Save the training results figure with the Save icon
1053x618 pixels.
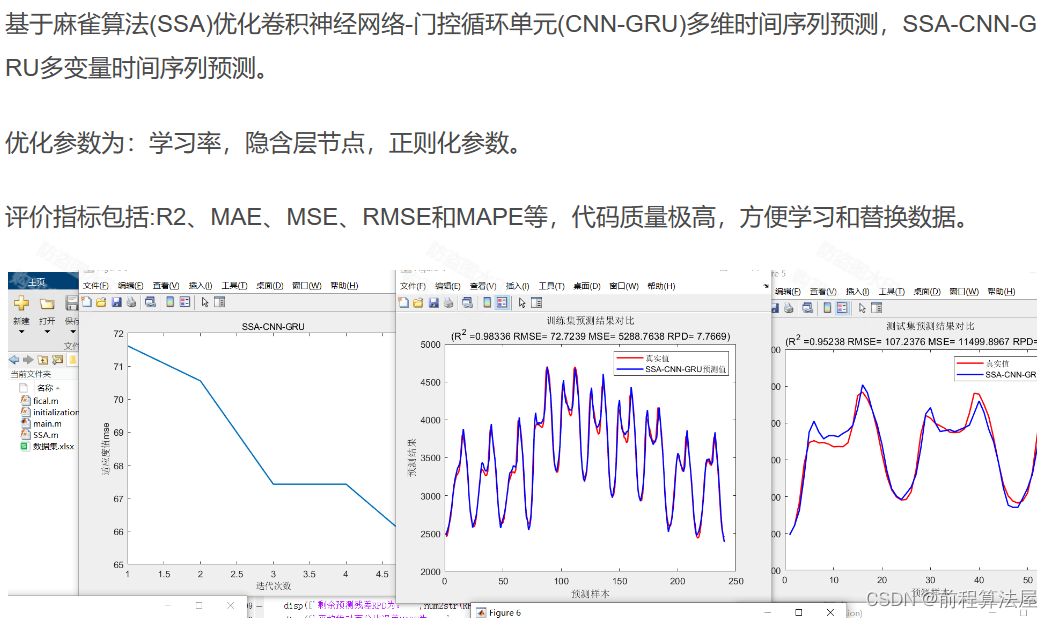433,301
